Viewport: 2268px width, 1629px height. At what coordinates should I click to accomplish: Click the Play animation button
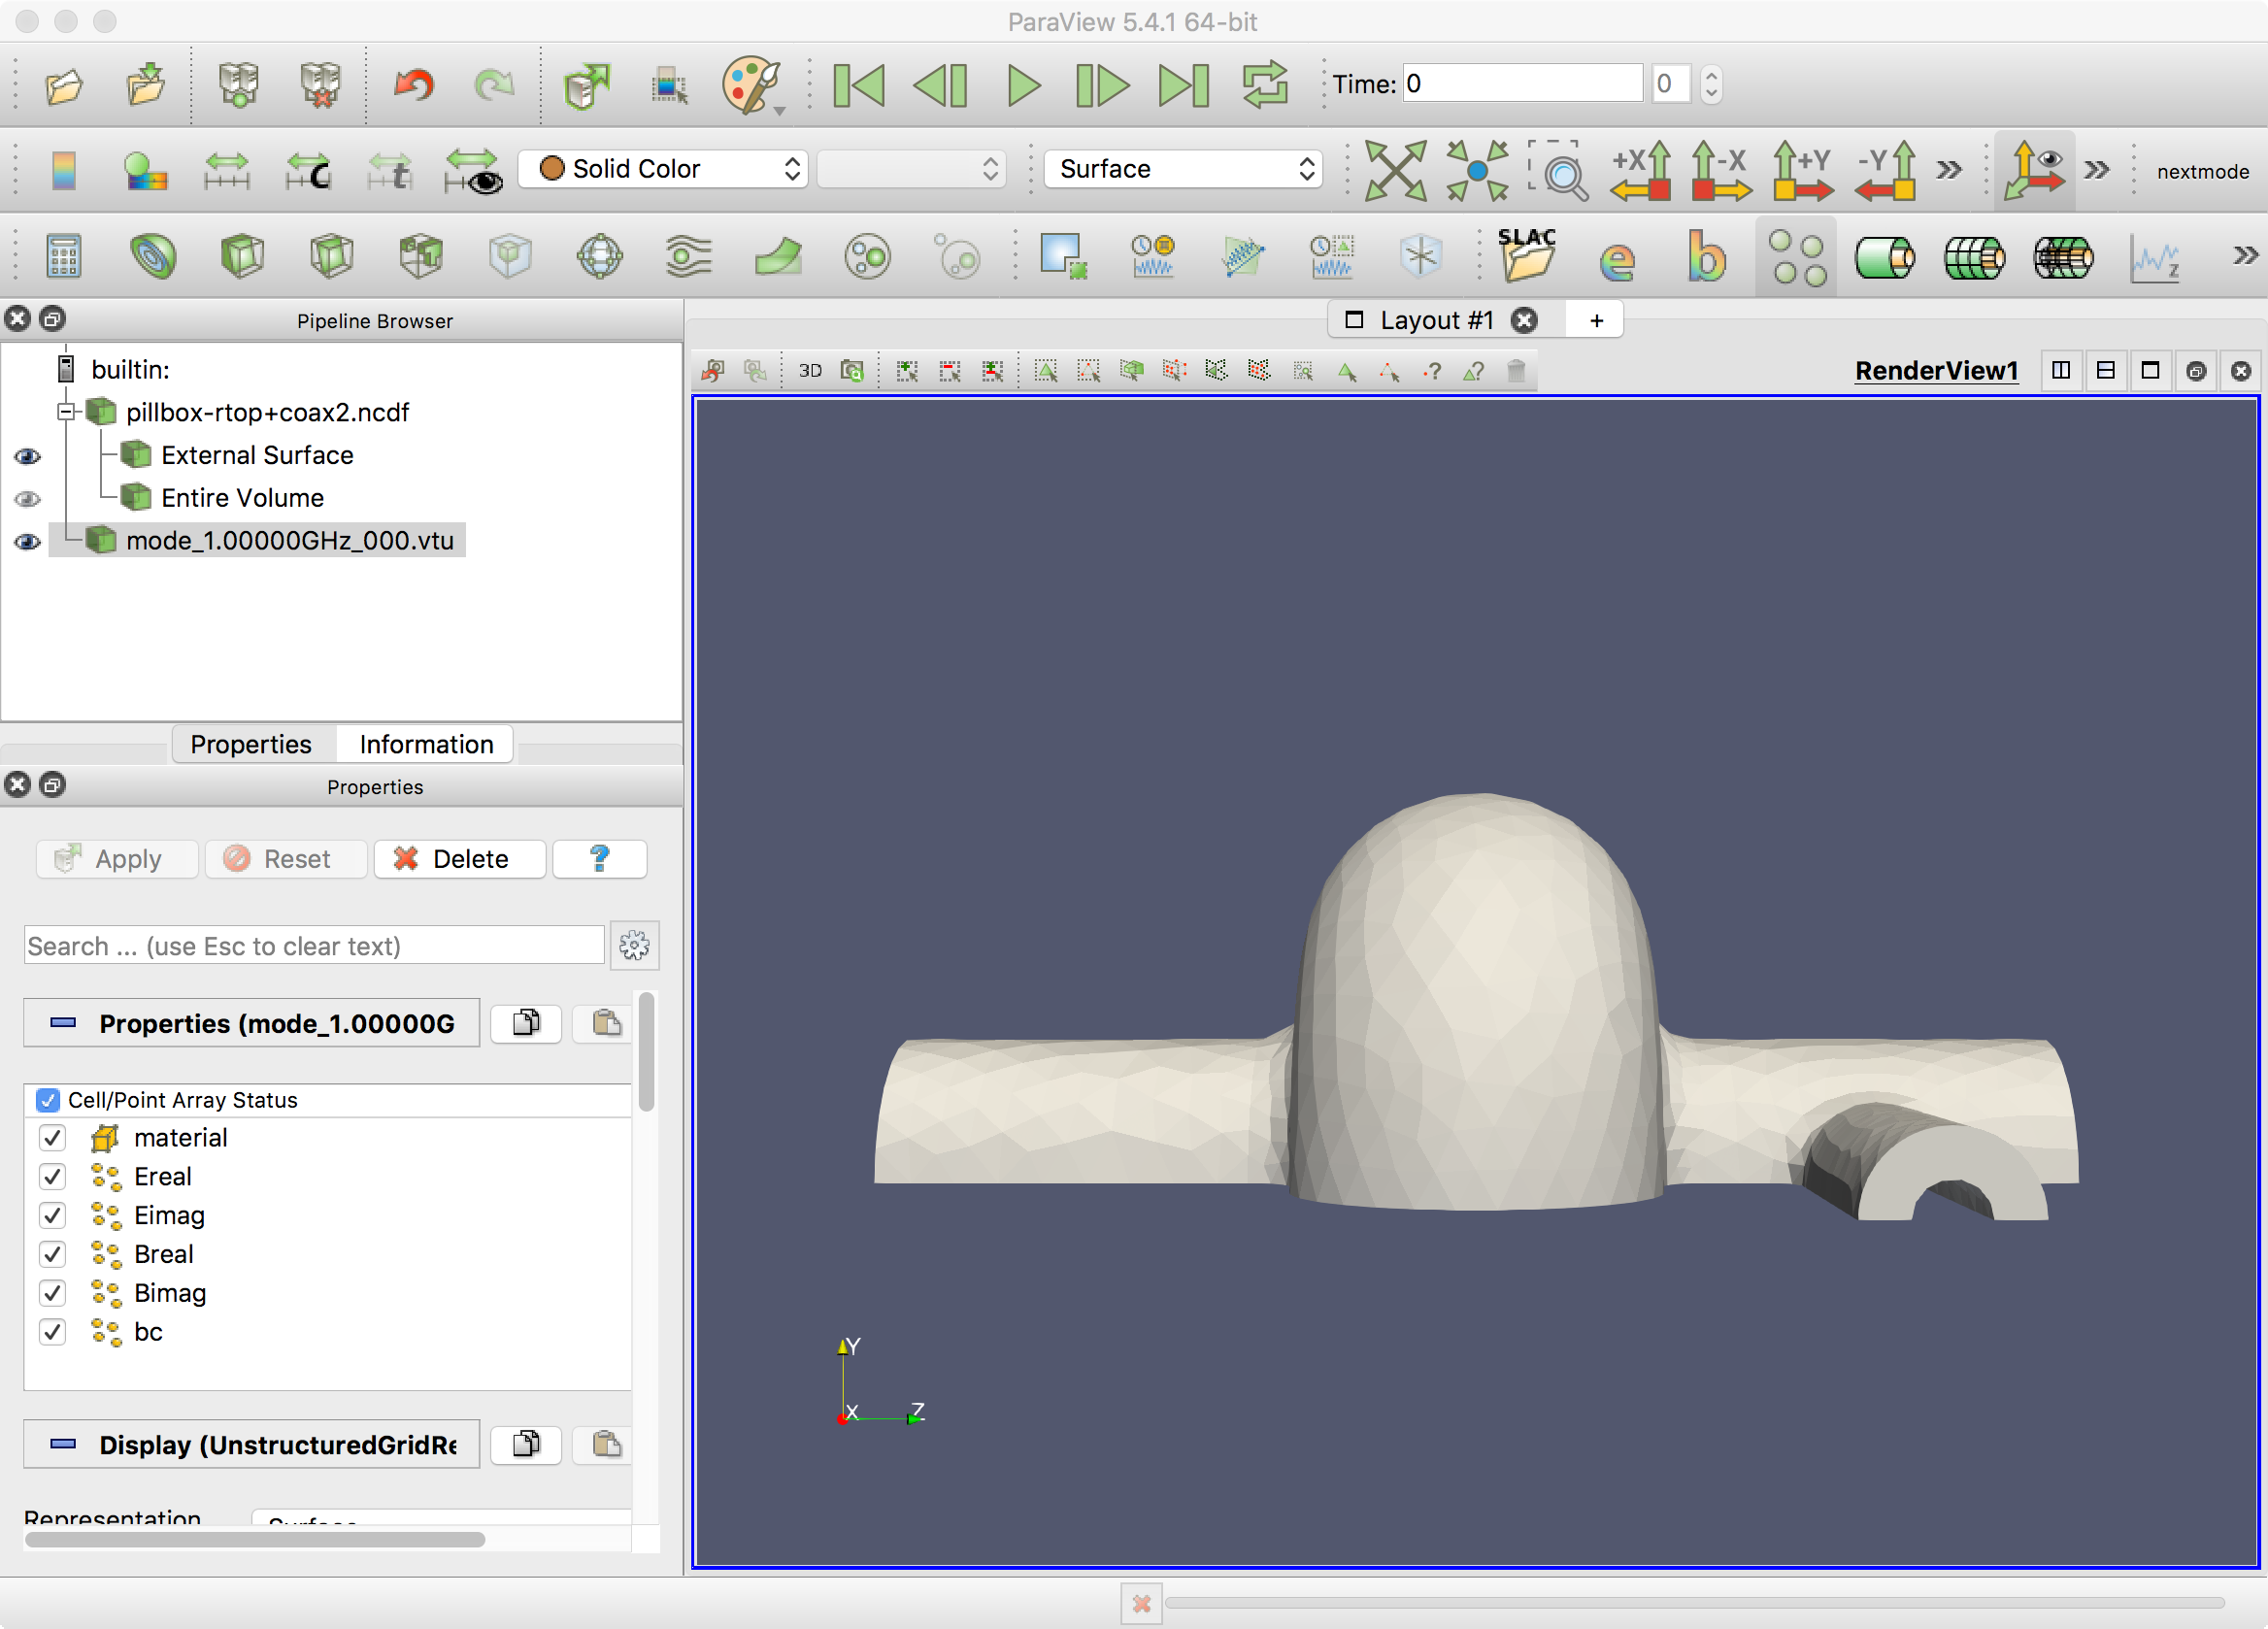tap(1022, 86)
